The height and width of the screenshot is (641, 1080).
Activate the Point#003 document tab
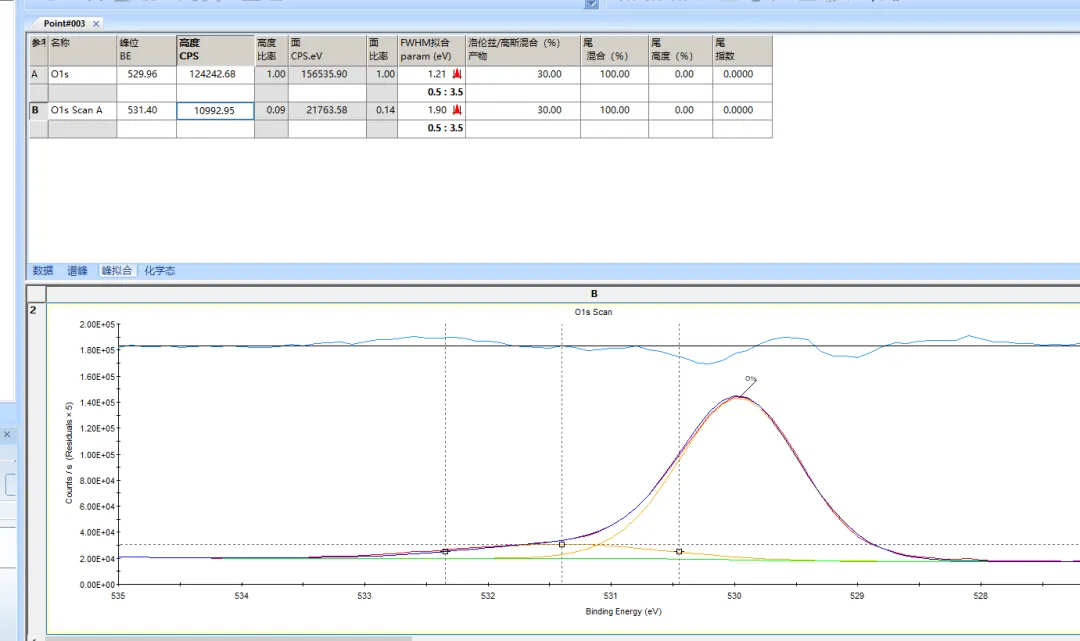[x=65, y=23]
